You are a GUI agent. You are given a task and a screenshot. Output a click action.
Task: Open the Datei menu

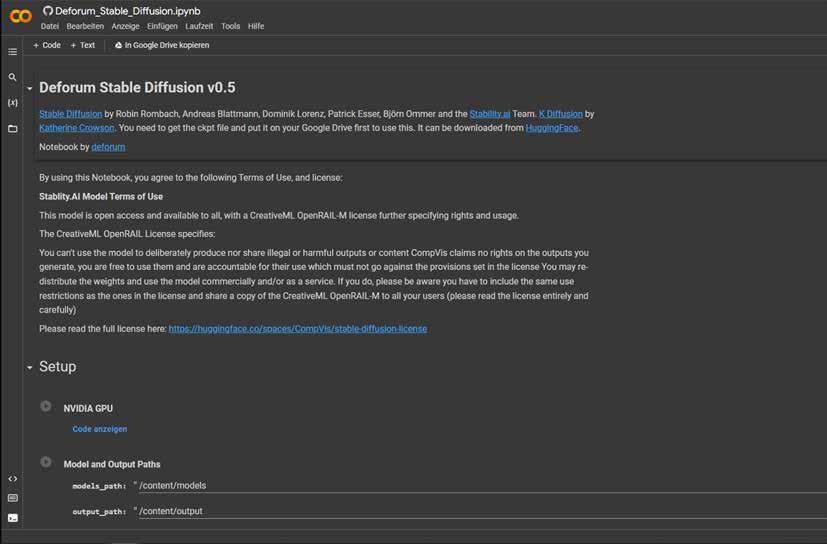point(50,26)
